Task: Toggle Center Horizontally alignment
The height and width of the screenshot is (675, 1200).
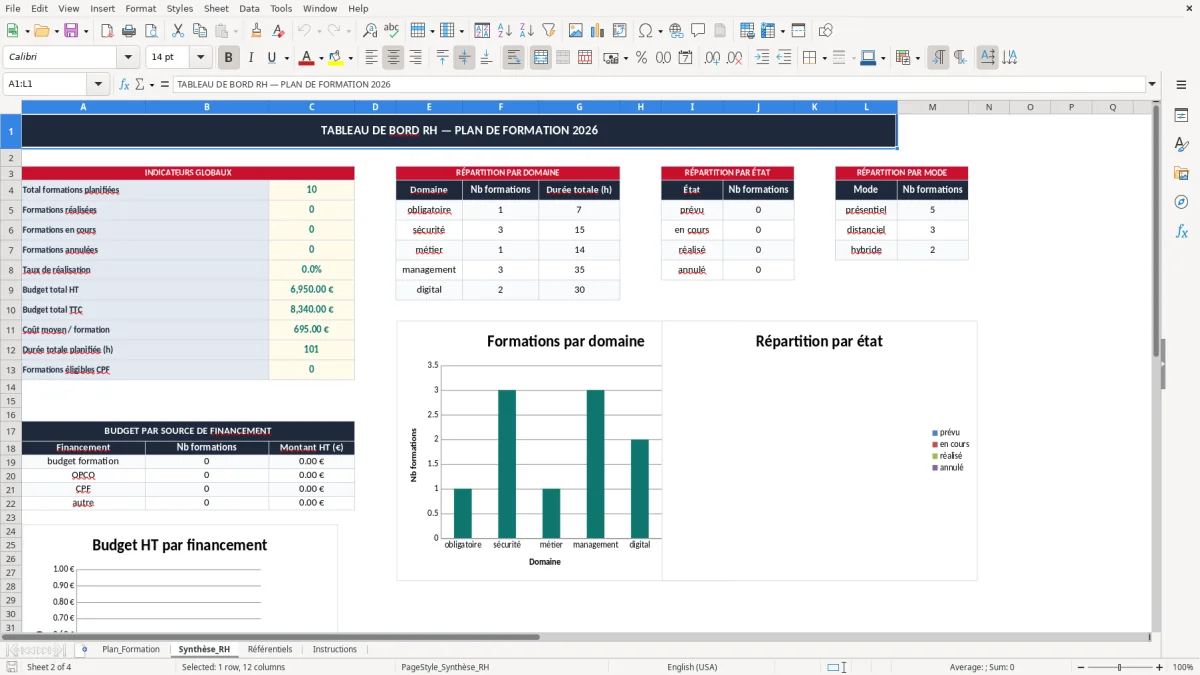Action: point(393,58)
